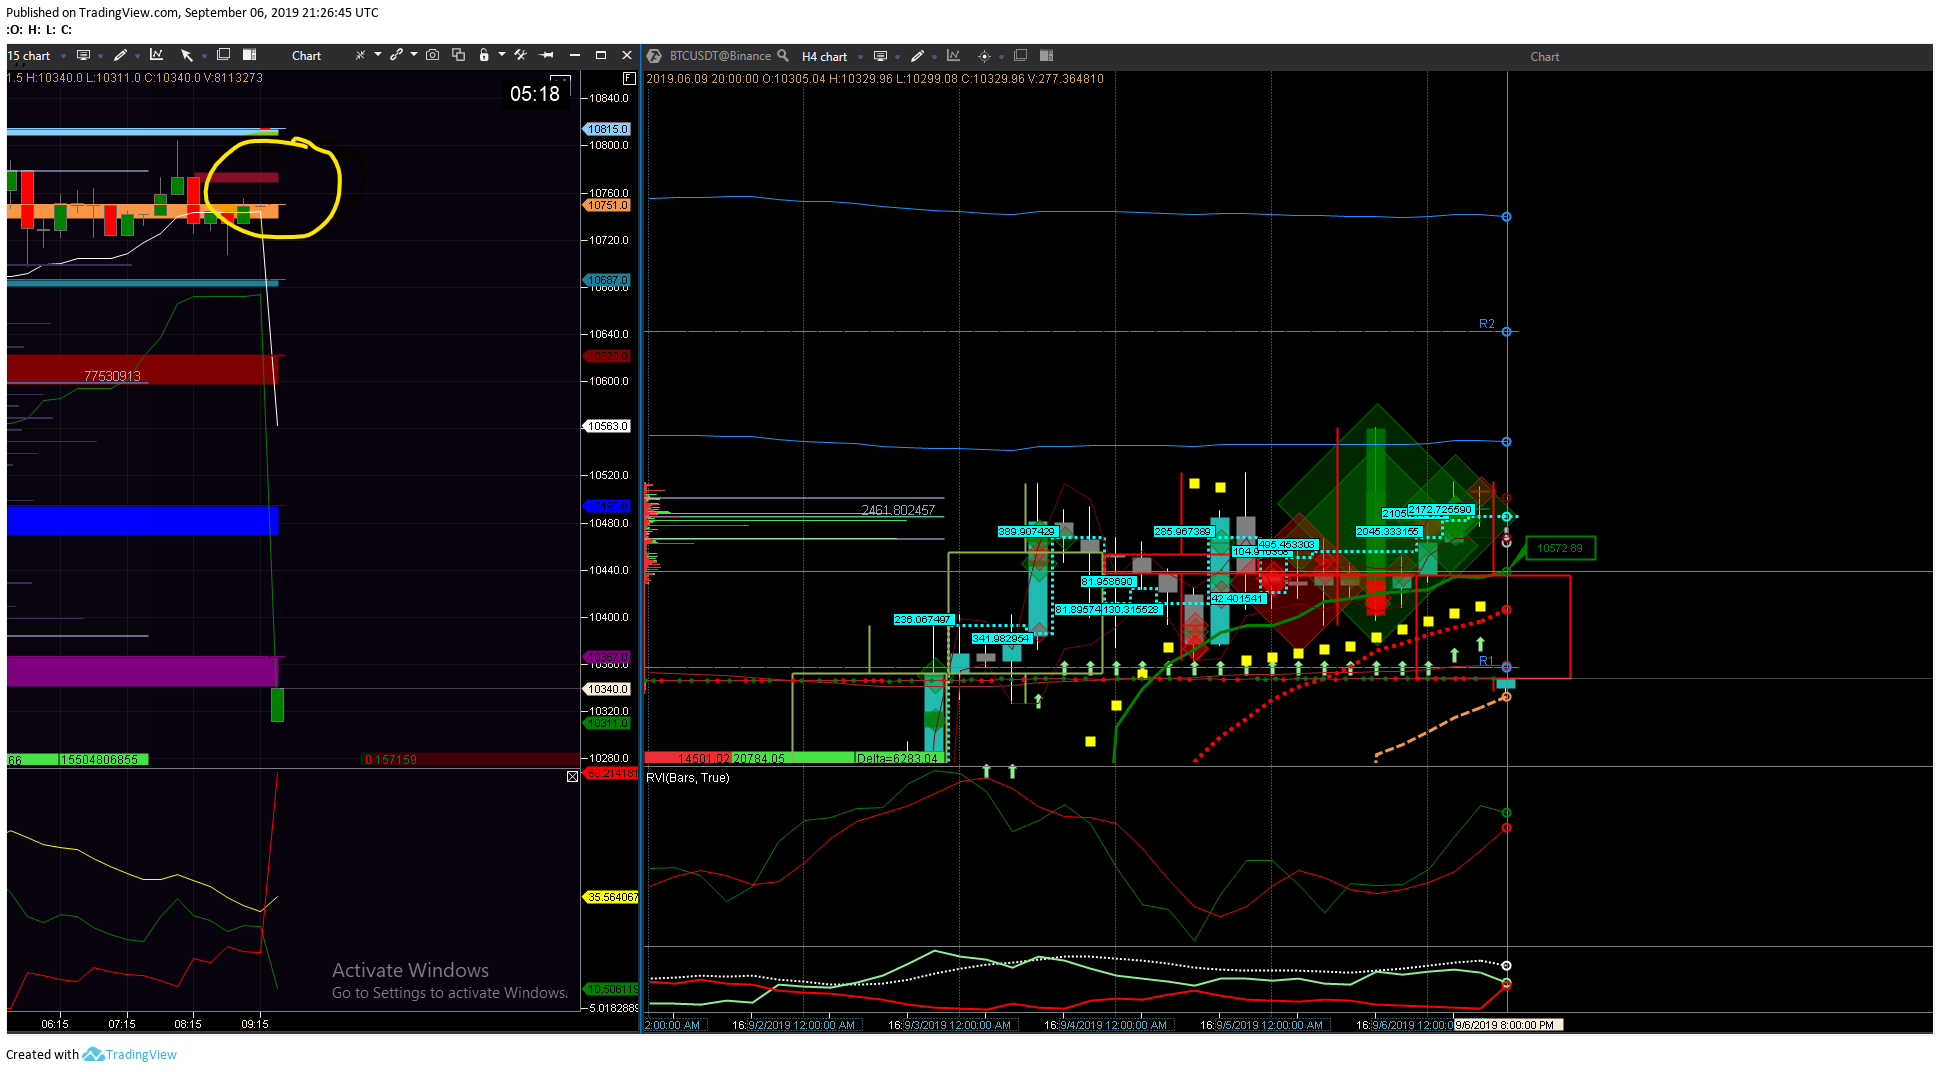Viewport: 1941px width, 1072px height.
Task: Toggle the chart lock padlock icon
Action: click(x=484, y=55)
